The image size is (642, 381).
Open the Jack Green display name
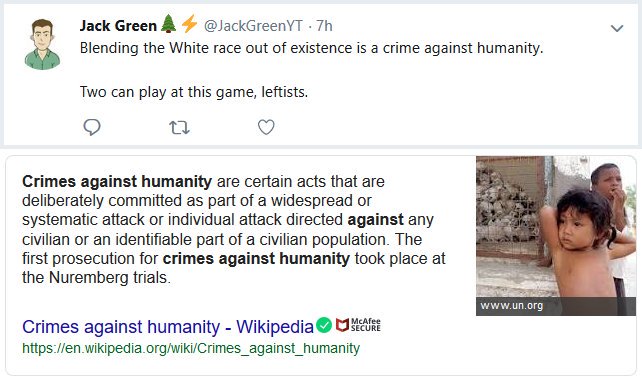[x=118, y=26]
